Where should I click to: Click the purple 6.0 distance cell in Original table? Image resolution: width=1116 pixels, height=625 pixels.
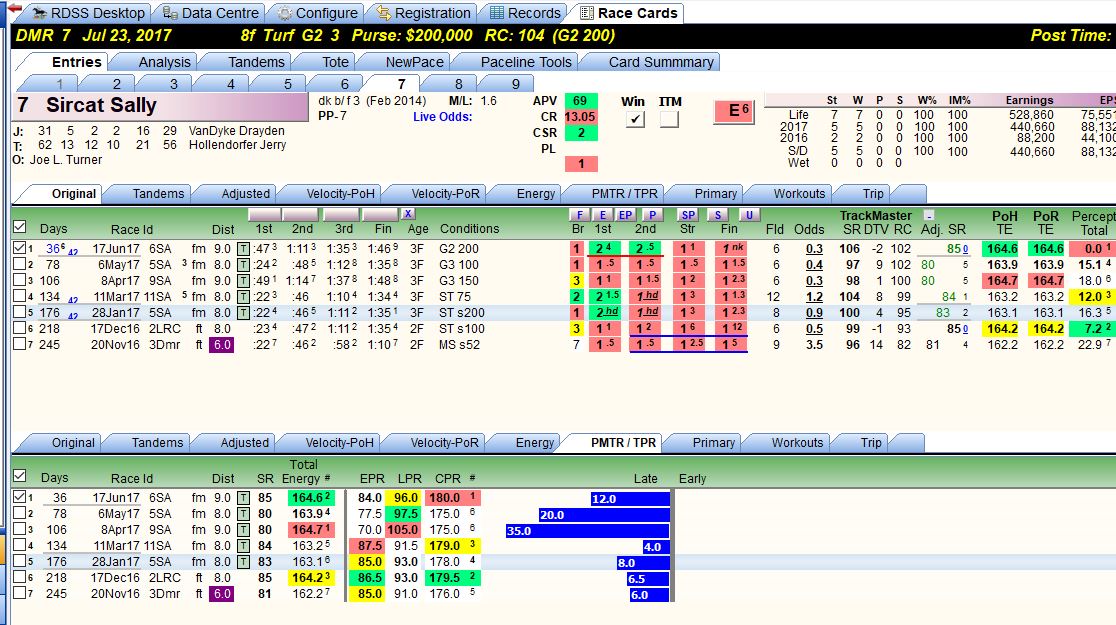pos(222,345)
